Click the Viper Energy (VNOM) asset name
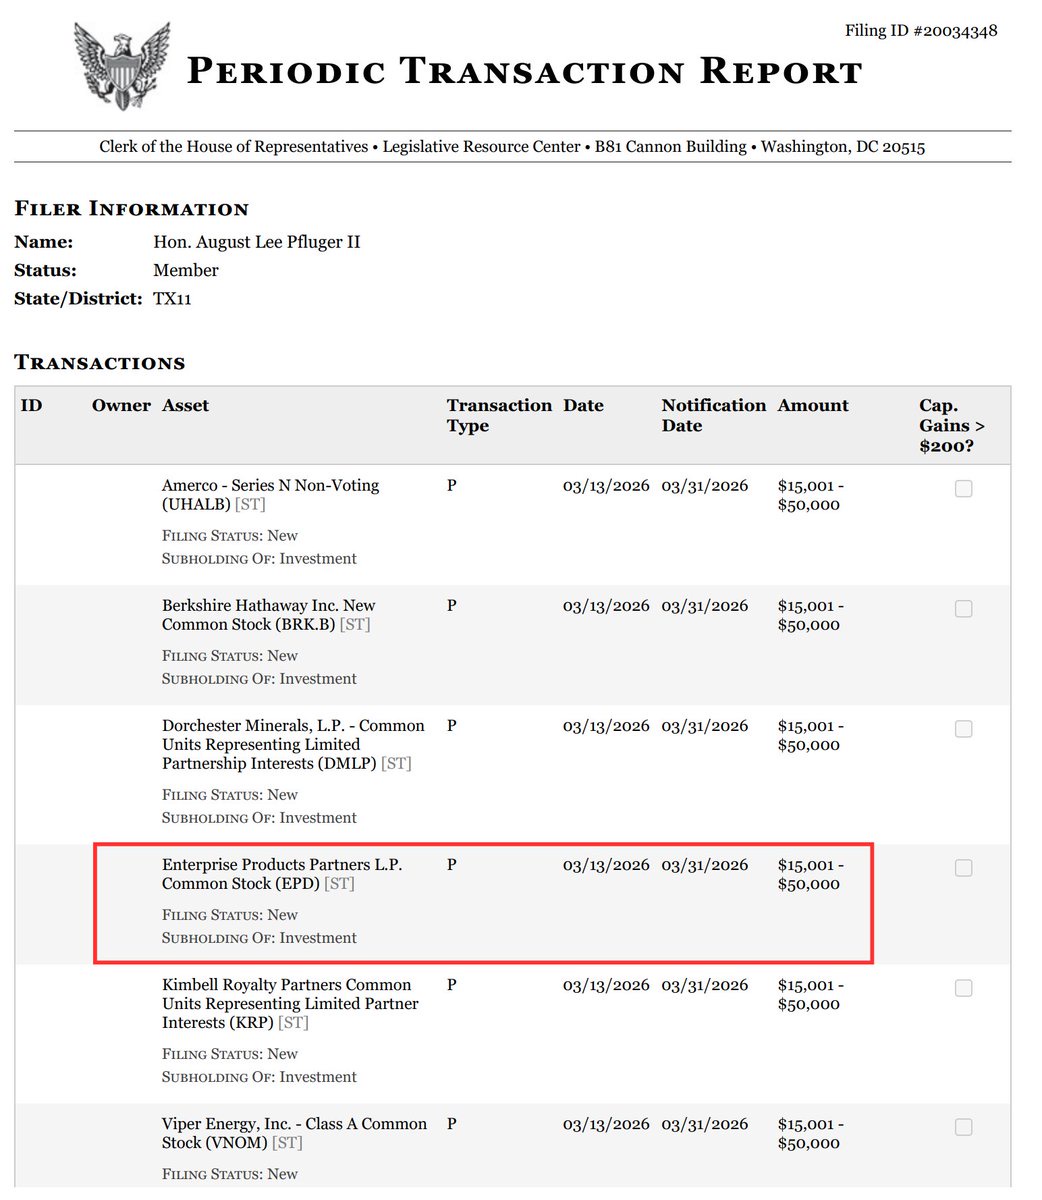This screenshot has height=1200, width=1042. (294, 1133)
